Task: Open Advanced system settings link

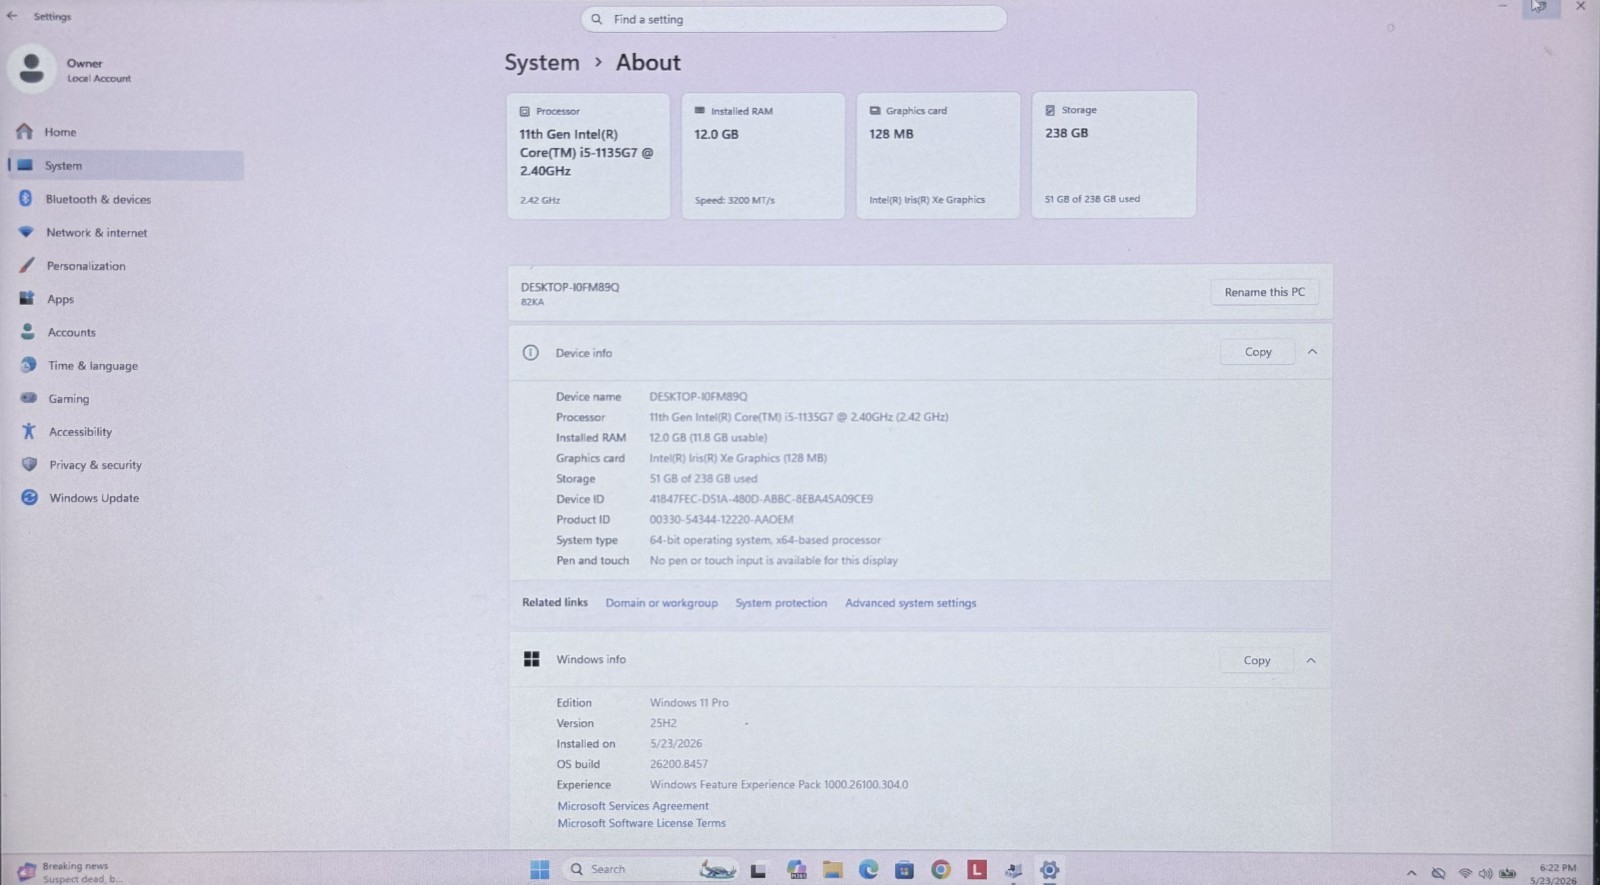Action: (x=910, y=603)
